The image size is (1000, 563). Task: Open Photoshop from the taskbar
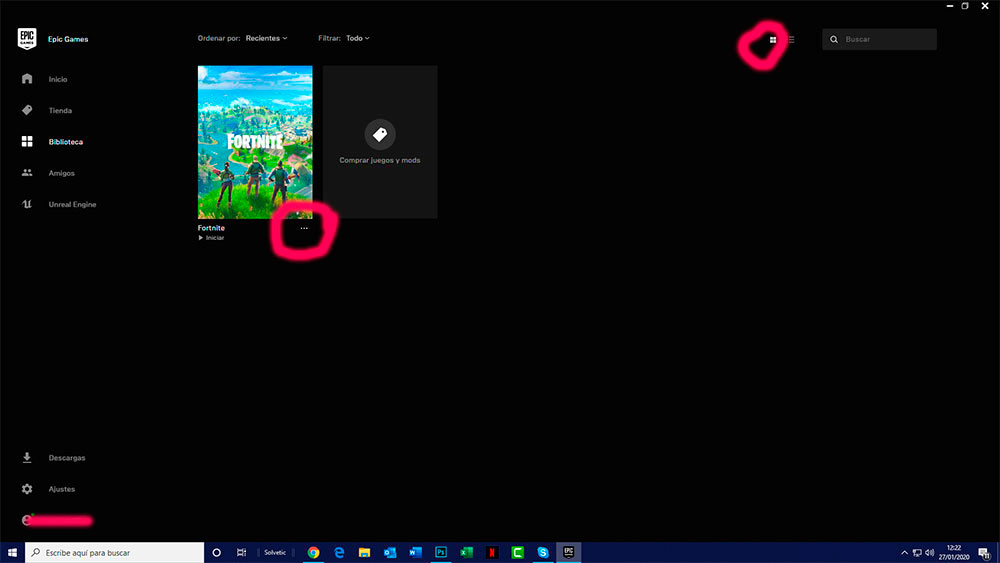441,552
